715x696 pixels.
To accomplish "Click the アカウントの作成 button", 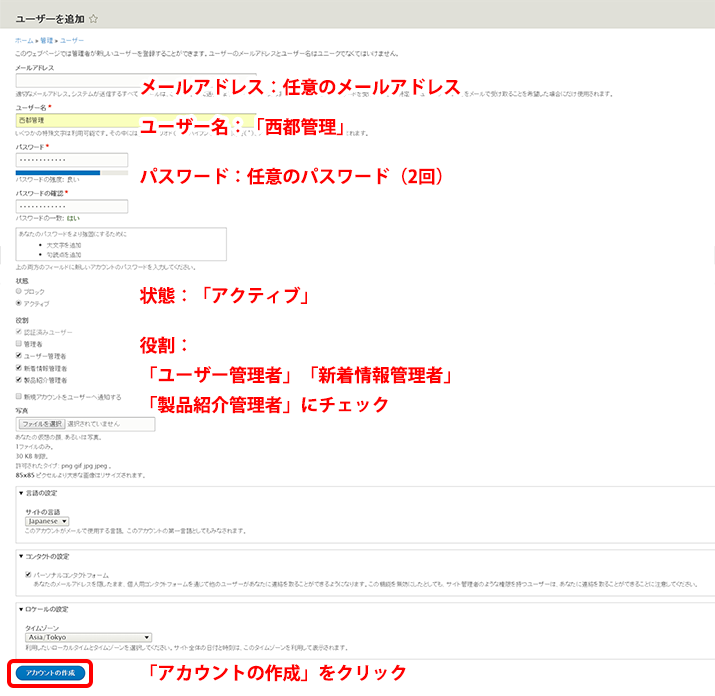I will (x=50, y=673).
